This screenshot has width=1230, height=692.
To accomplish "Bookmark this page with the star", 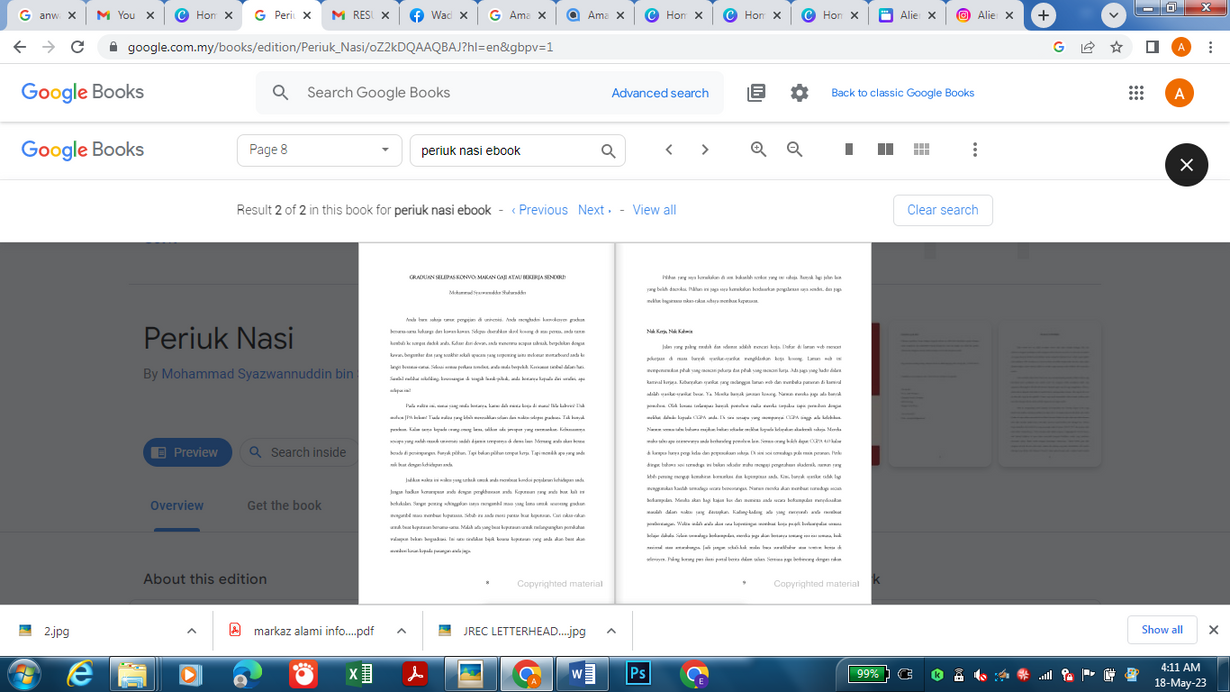I will [1117, 47].
